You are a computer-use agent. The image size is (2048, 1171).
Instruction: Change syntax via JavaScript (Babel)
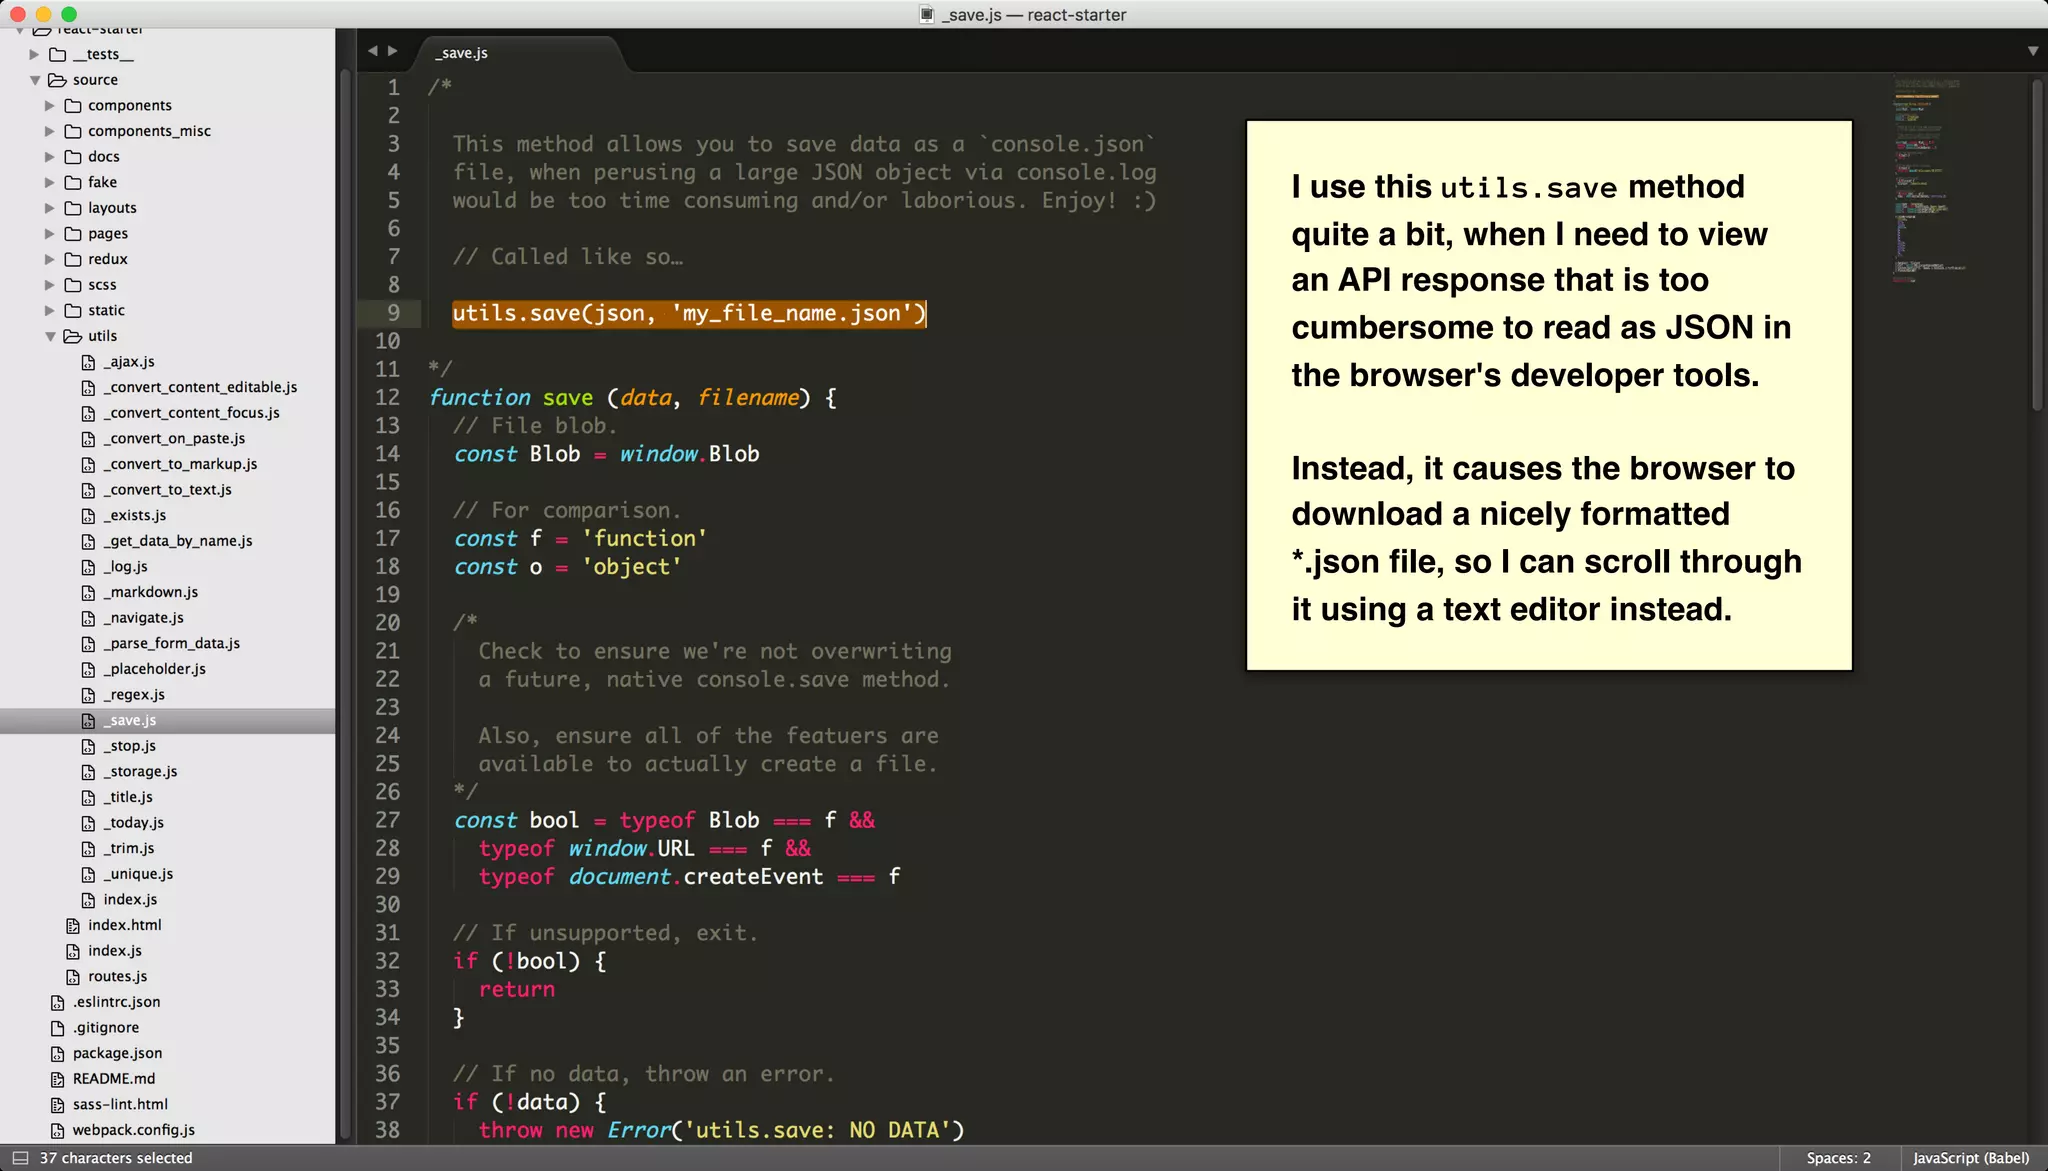pos(1971,1158)
